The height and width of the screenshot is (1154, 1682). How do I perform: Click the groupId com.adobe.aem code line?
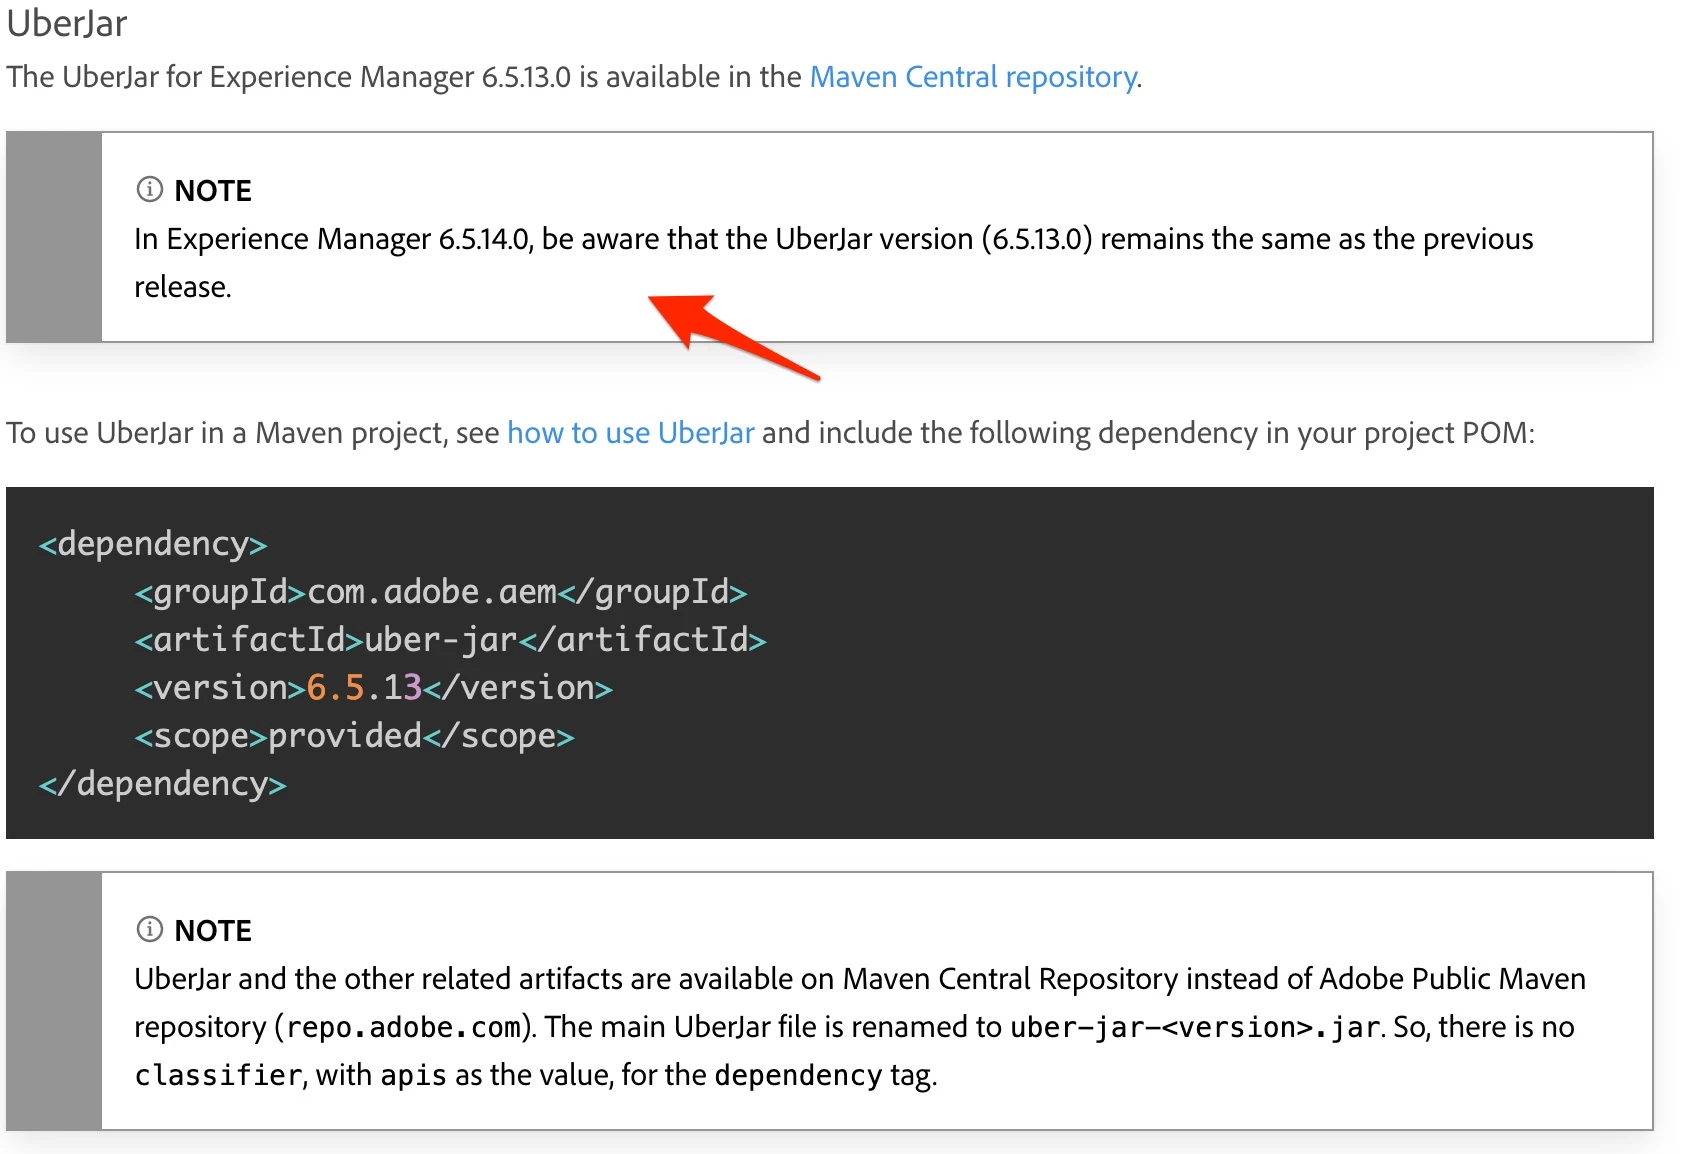click(x=441, y=592)
